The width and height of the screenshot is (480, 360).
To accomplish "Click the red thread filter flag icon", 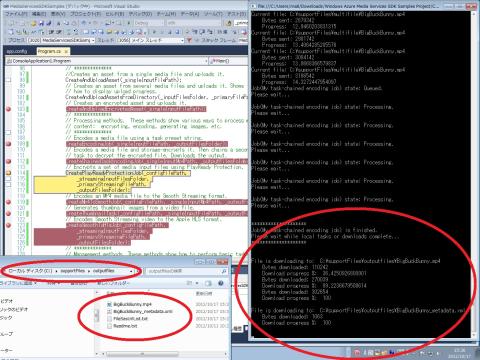I will pos(189,40).
